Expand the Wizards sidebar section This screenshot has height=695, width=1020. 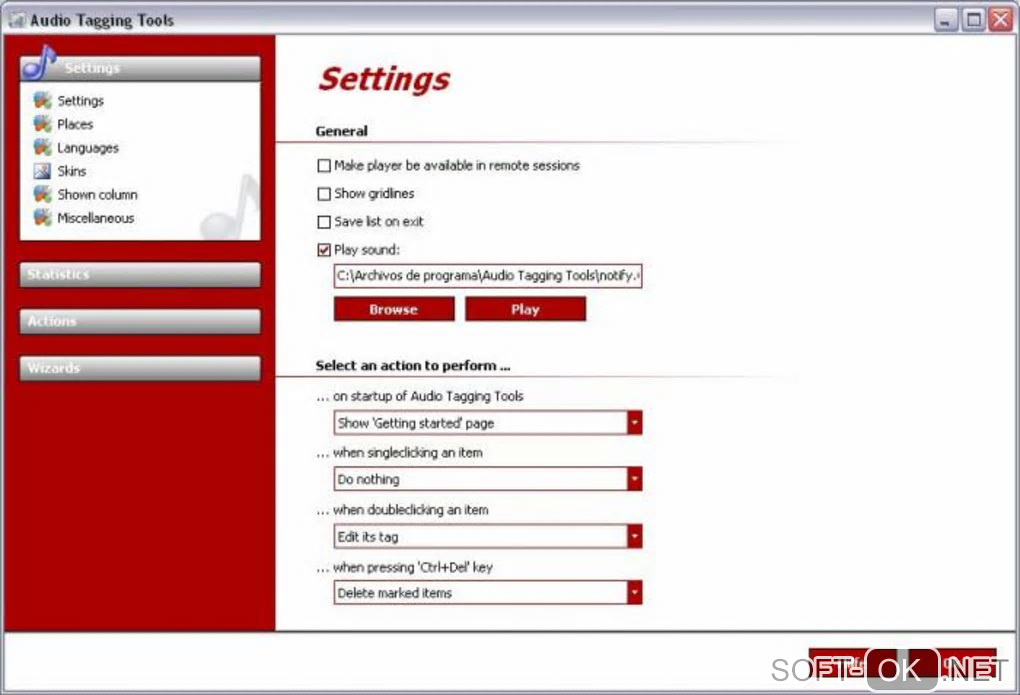click(140, 368)
